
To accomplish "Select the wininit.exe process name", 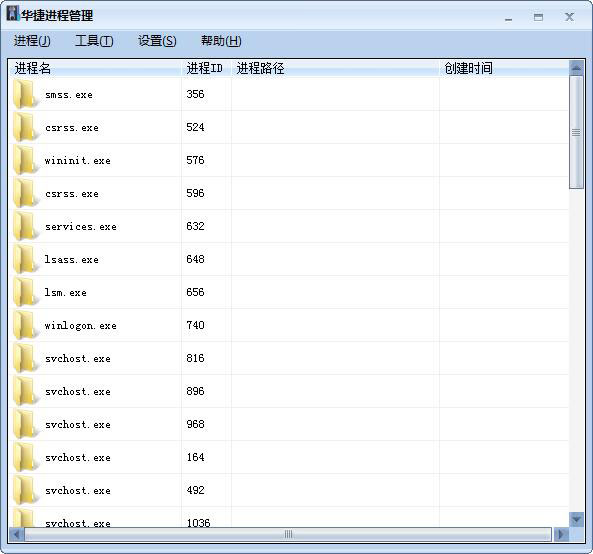I will (x=78, y=161).
